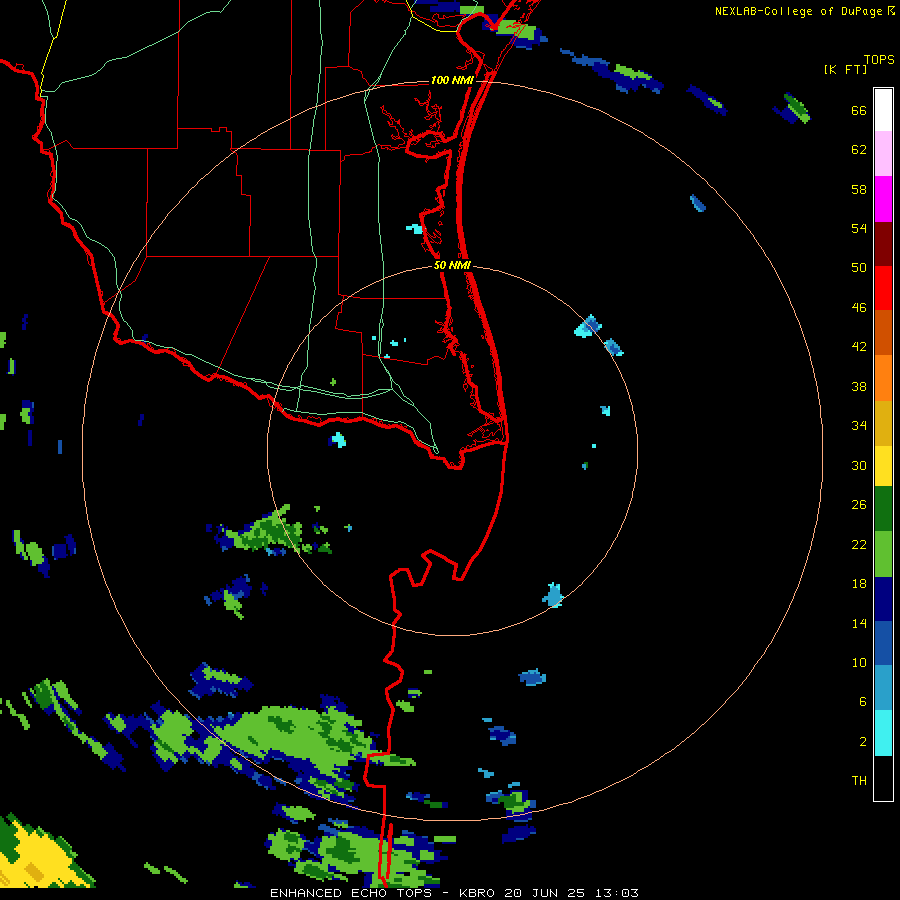Click the '18' legend value

[x=859, y=583]
